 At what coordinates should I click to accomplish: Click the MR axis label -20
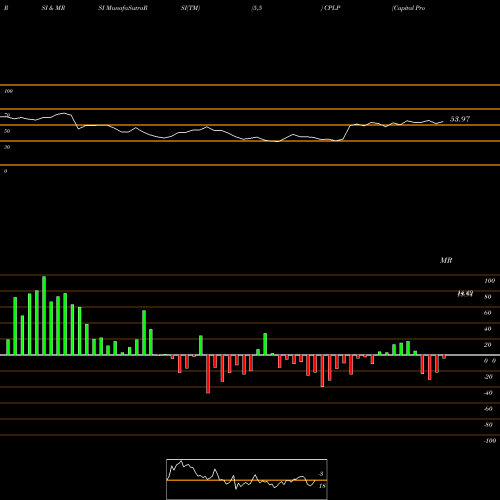488,377
